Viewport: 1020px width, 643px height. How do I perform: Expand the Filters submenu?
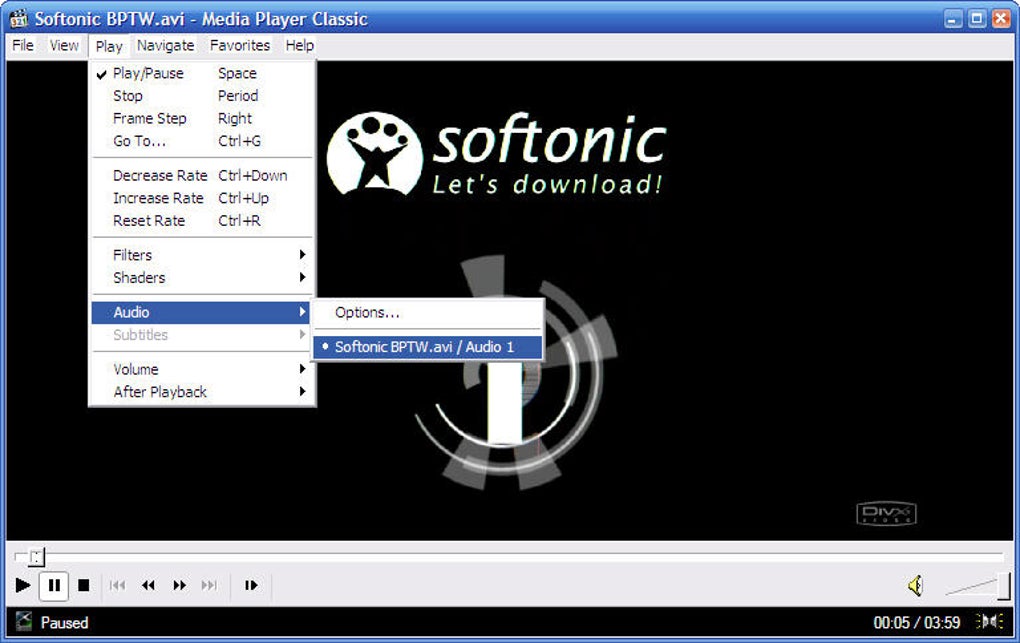(202, 255)
